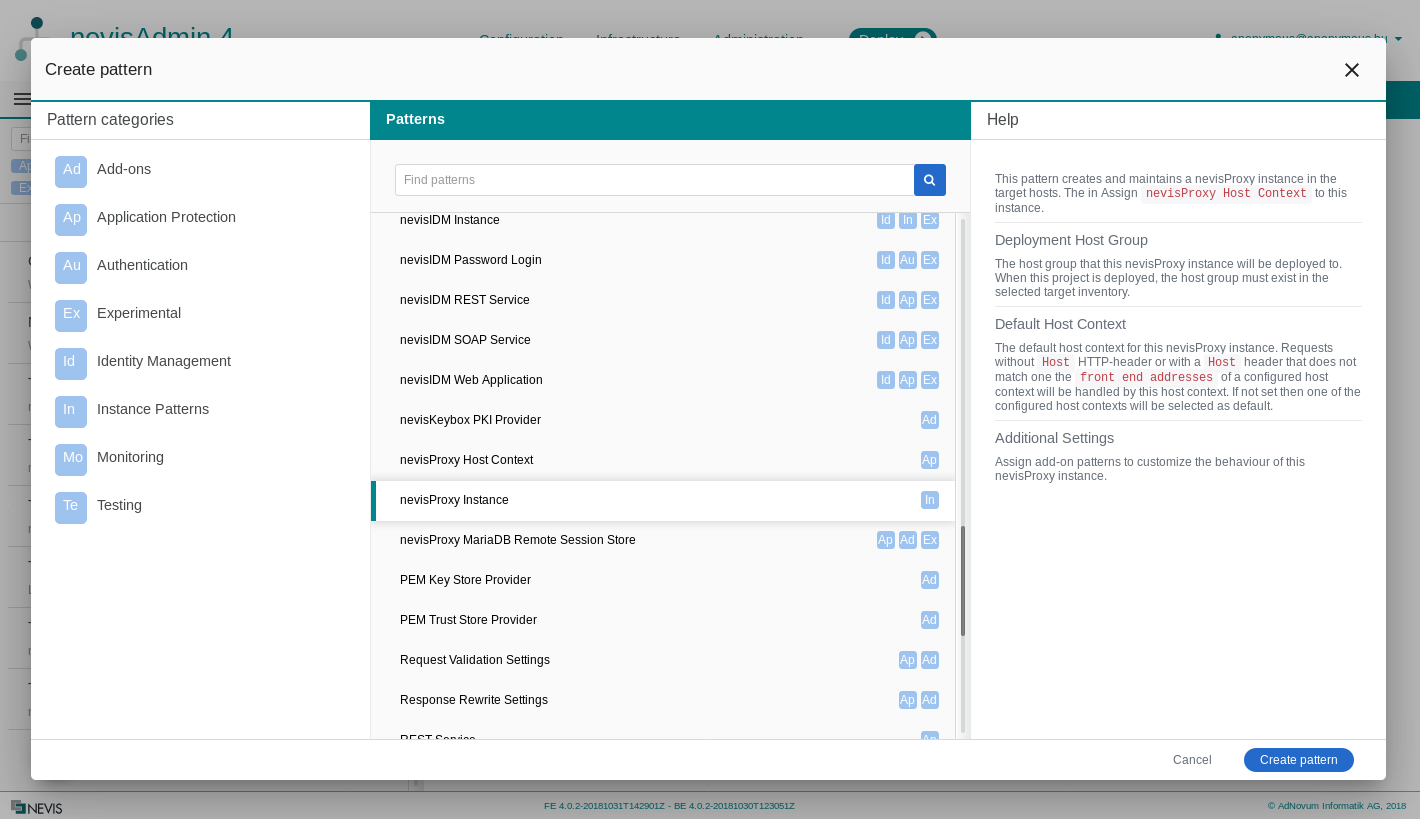Select the Monitoring category badge
The image size is (1420, 819).
pyautogui.click(x=71, y=460)
